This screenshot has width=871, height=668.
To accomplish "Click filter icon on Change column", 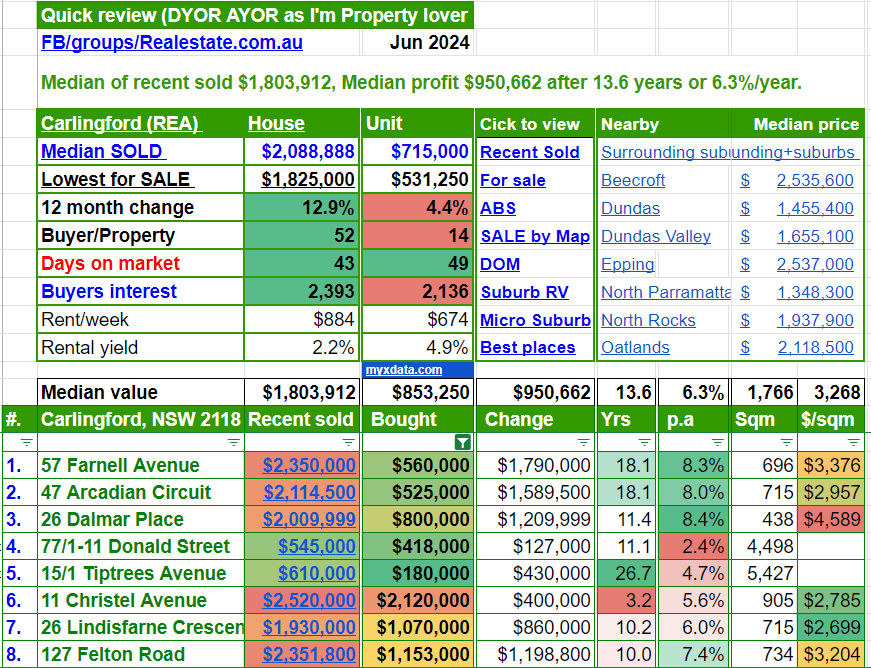I will (584, 442).
